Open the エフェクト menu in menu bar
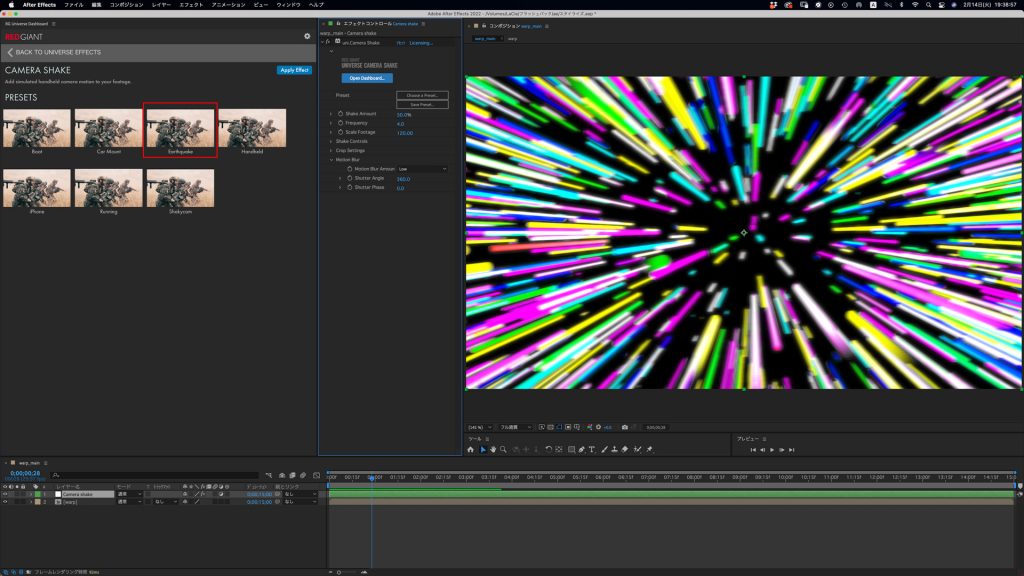Image resolution: width=1024 pixels, height=576 pixels. coord(190,5)
